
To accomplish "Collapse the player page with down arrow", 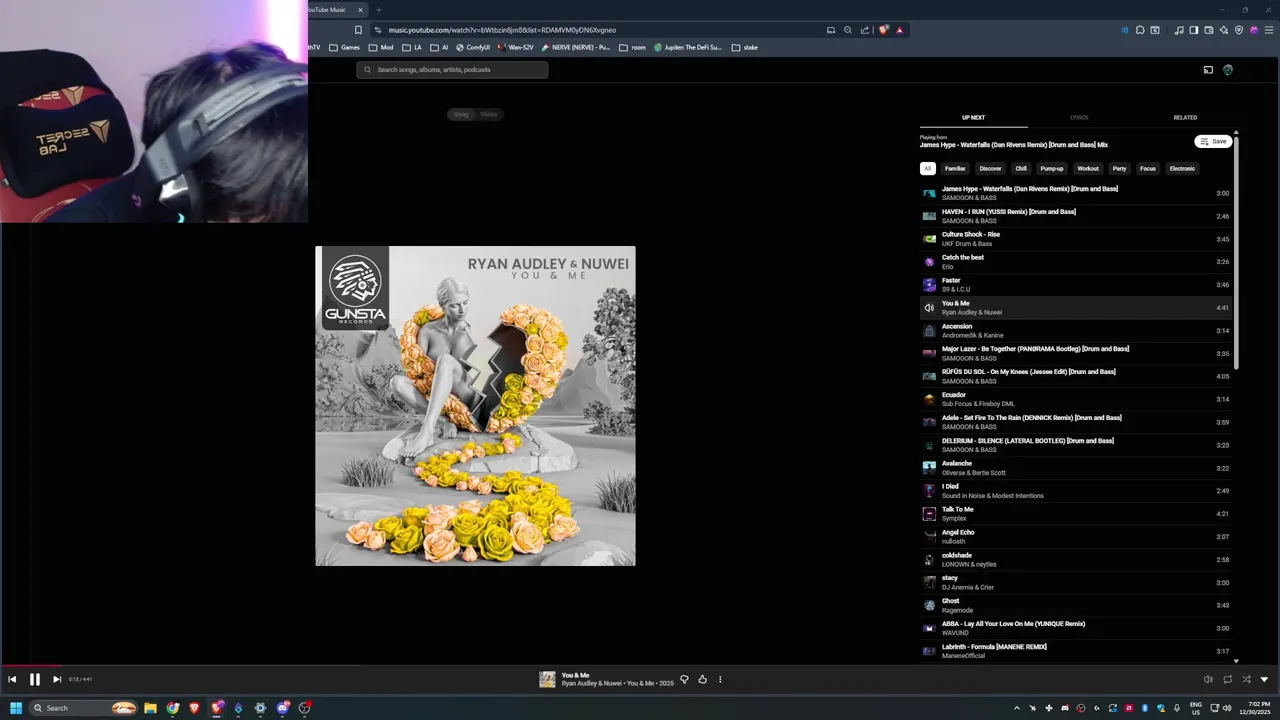I will pyautogui.click(x=1264, y=679).
